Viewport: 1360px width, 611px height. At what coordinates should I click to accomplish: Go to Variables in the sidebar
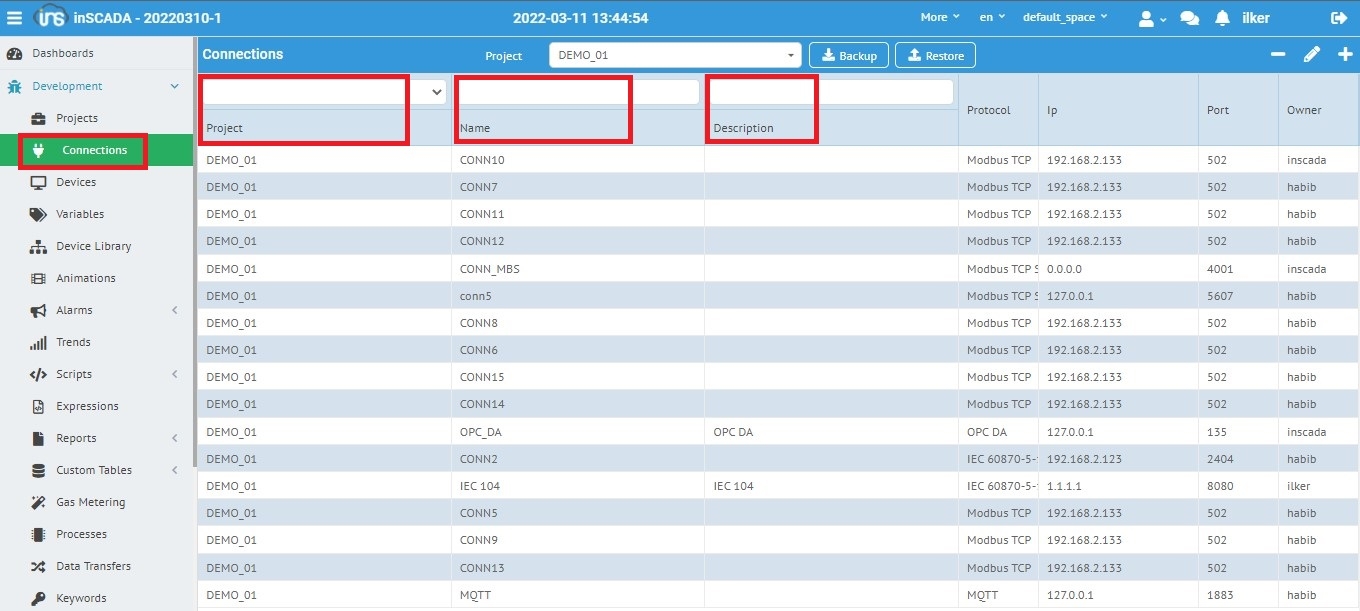click(80, 214)
